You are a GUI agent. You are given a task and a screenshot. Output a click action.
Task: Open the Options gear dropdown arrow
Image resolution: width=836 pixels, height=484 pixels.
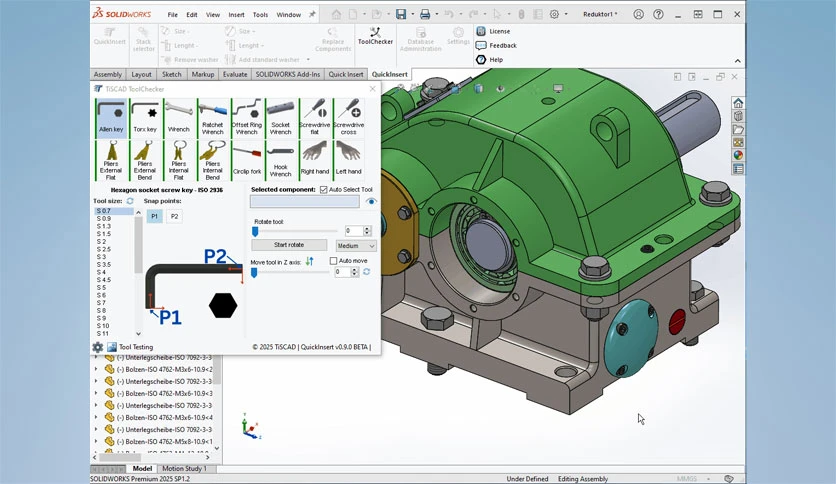pyautogui.click(x=566, y=14)
